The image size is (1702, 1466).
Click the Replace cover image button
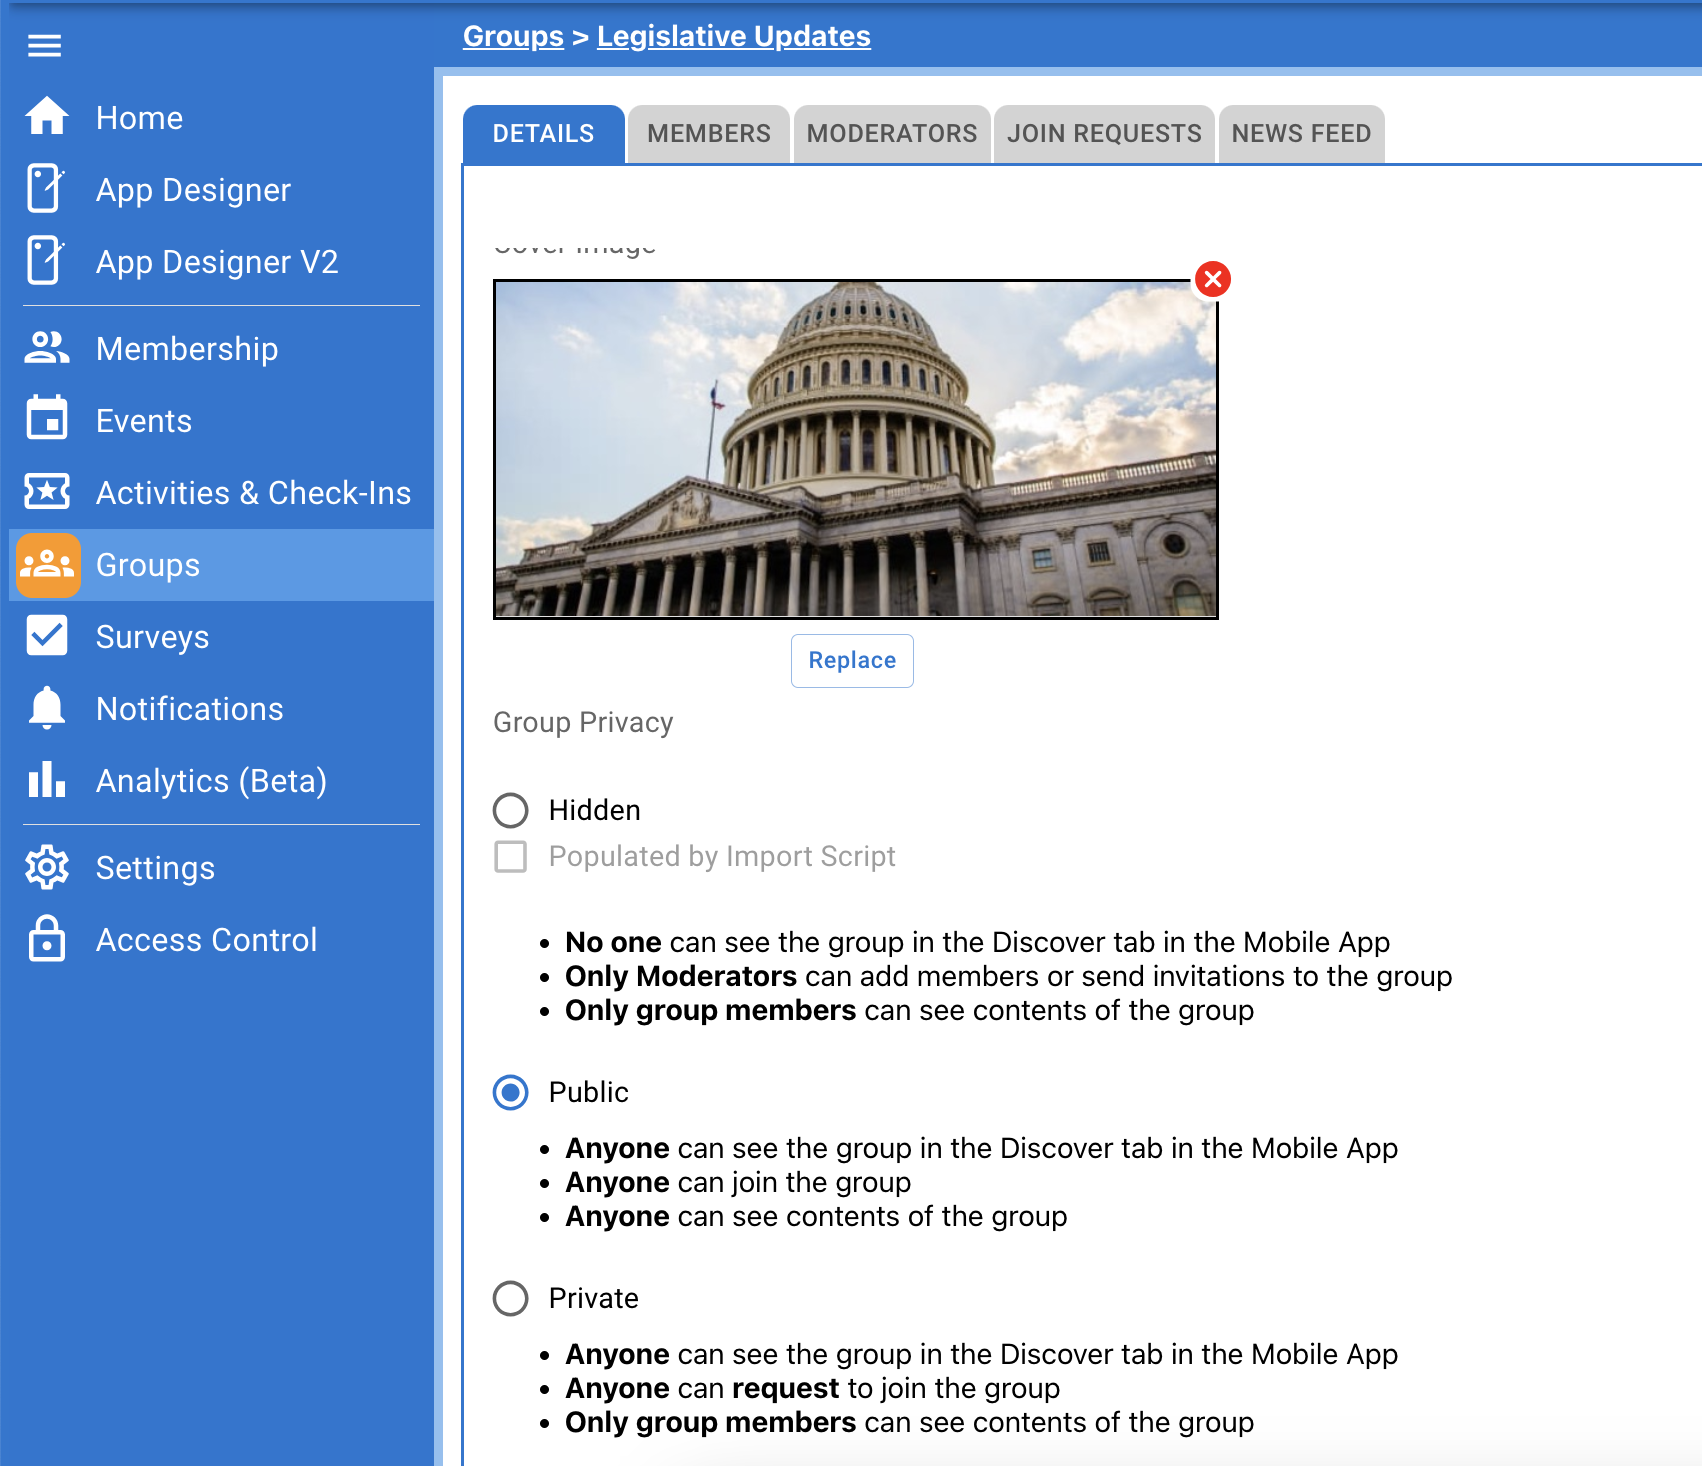point(852,661)
